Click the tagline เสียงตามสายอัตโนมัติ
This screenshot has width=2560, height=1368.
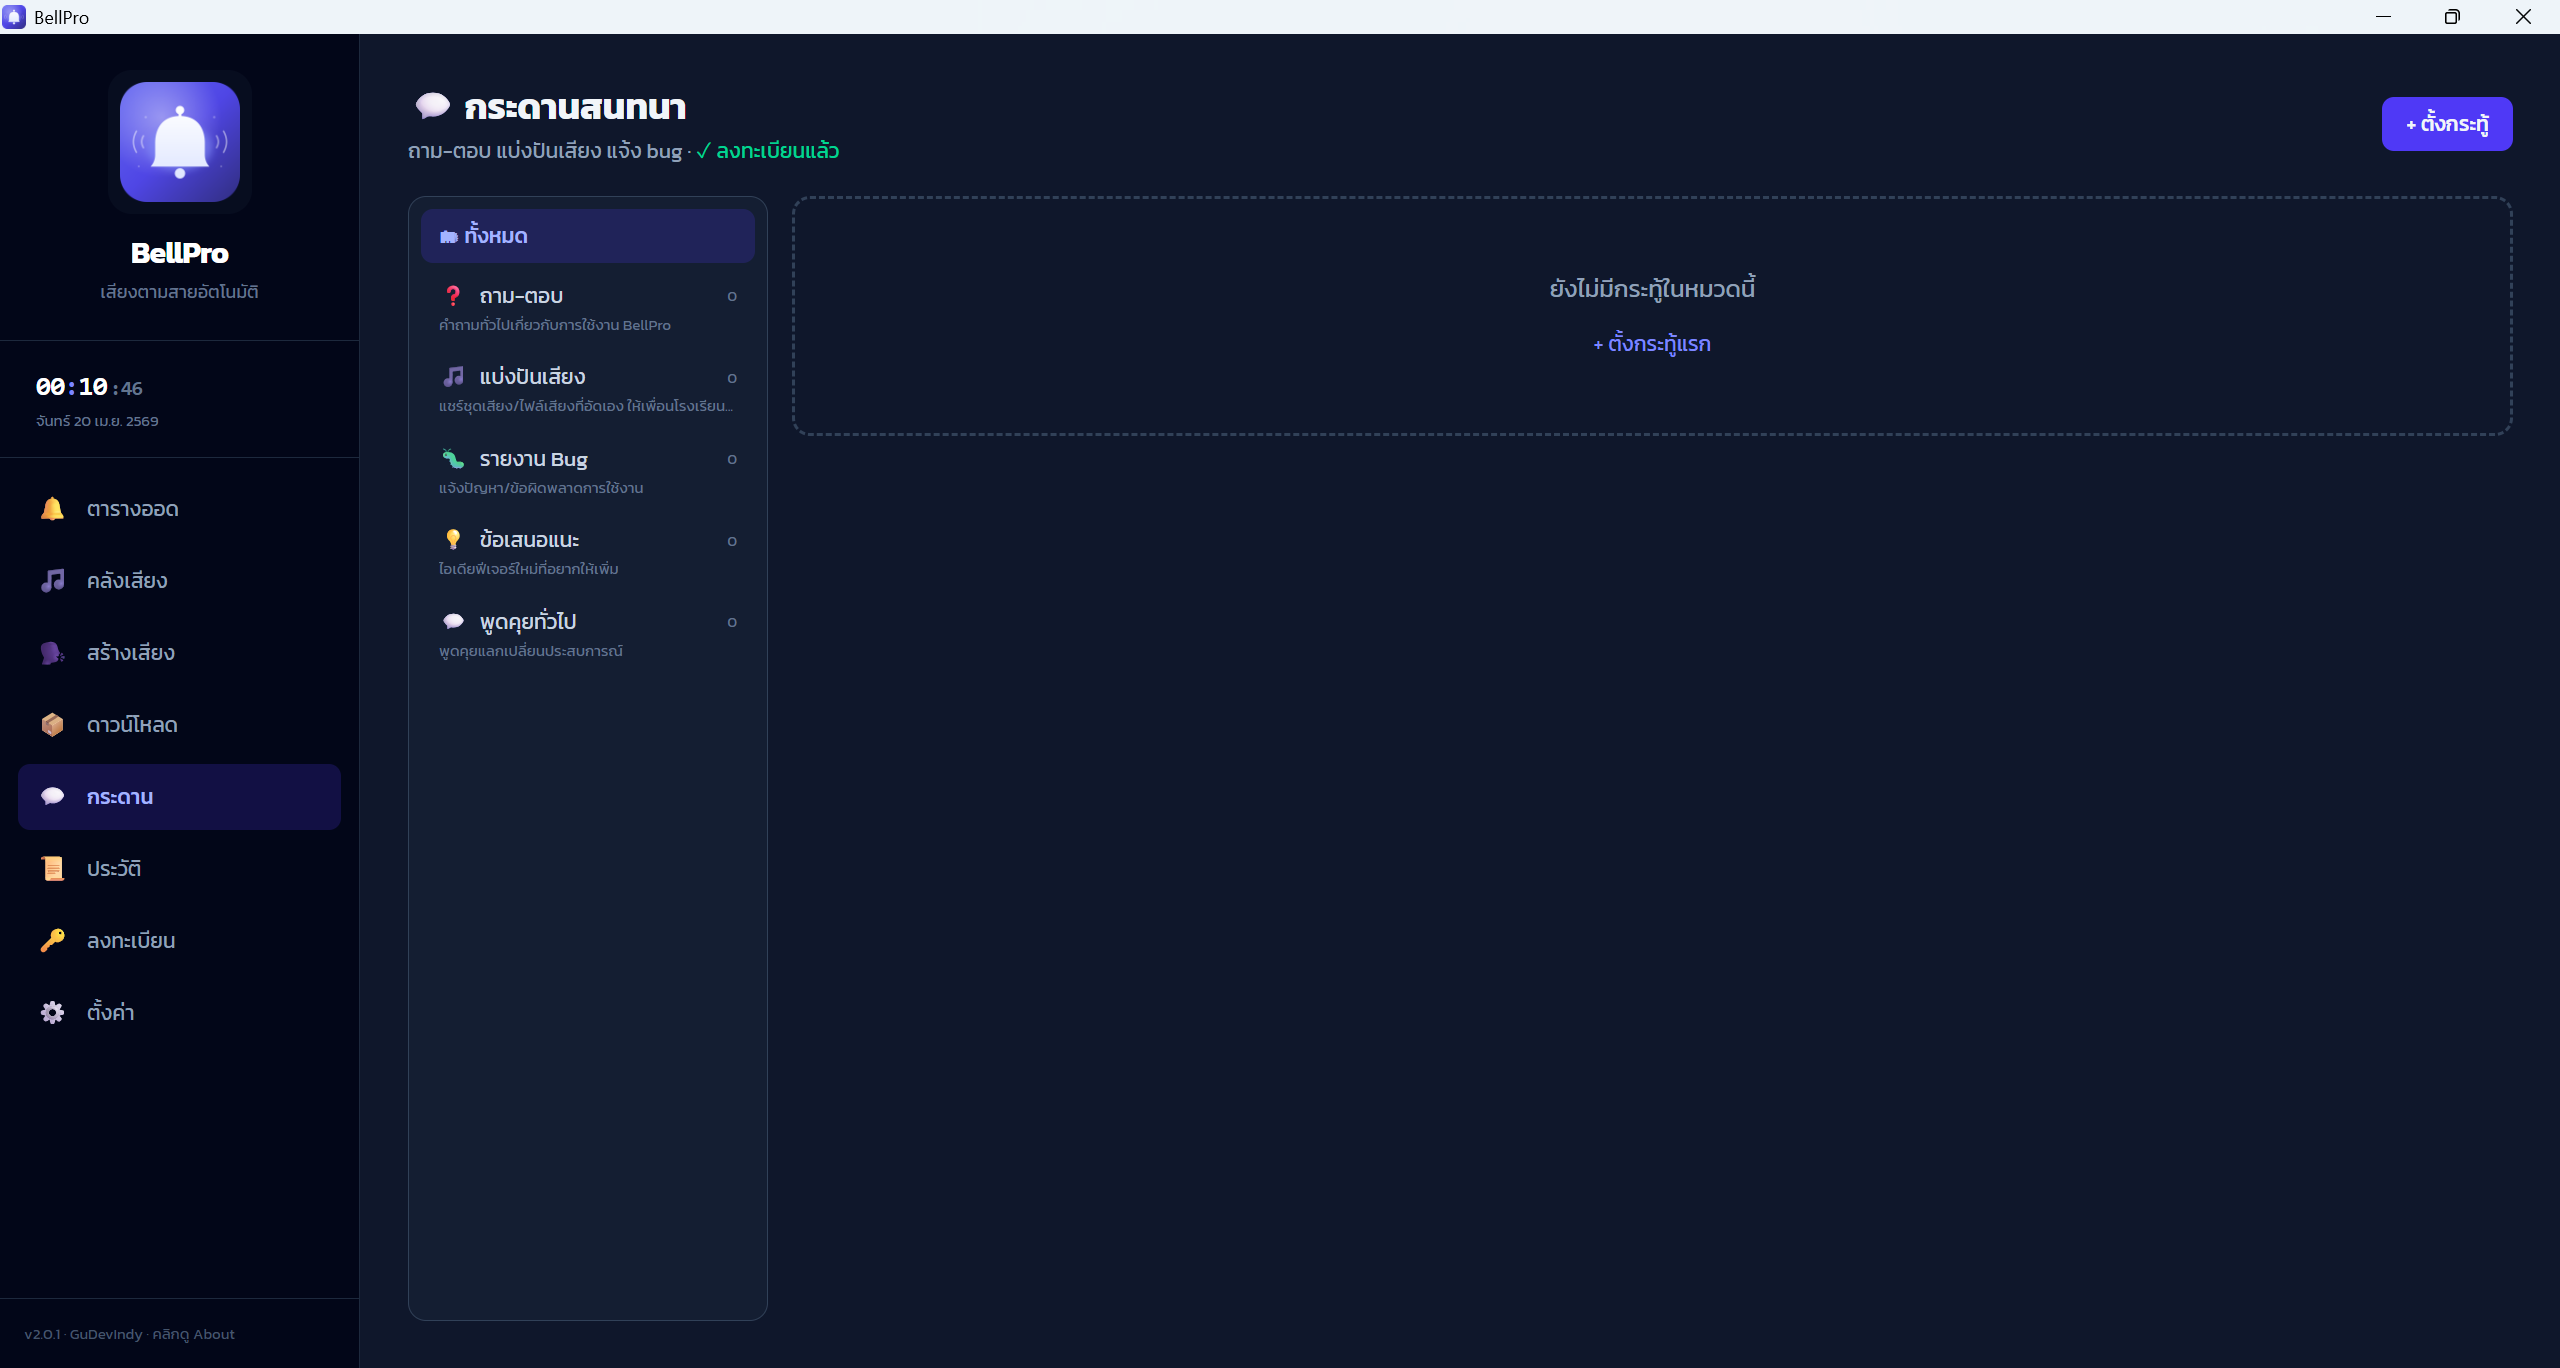click(180, 292)
